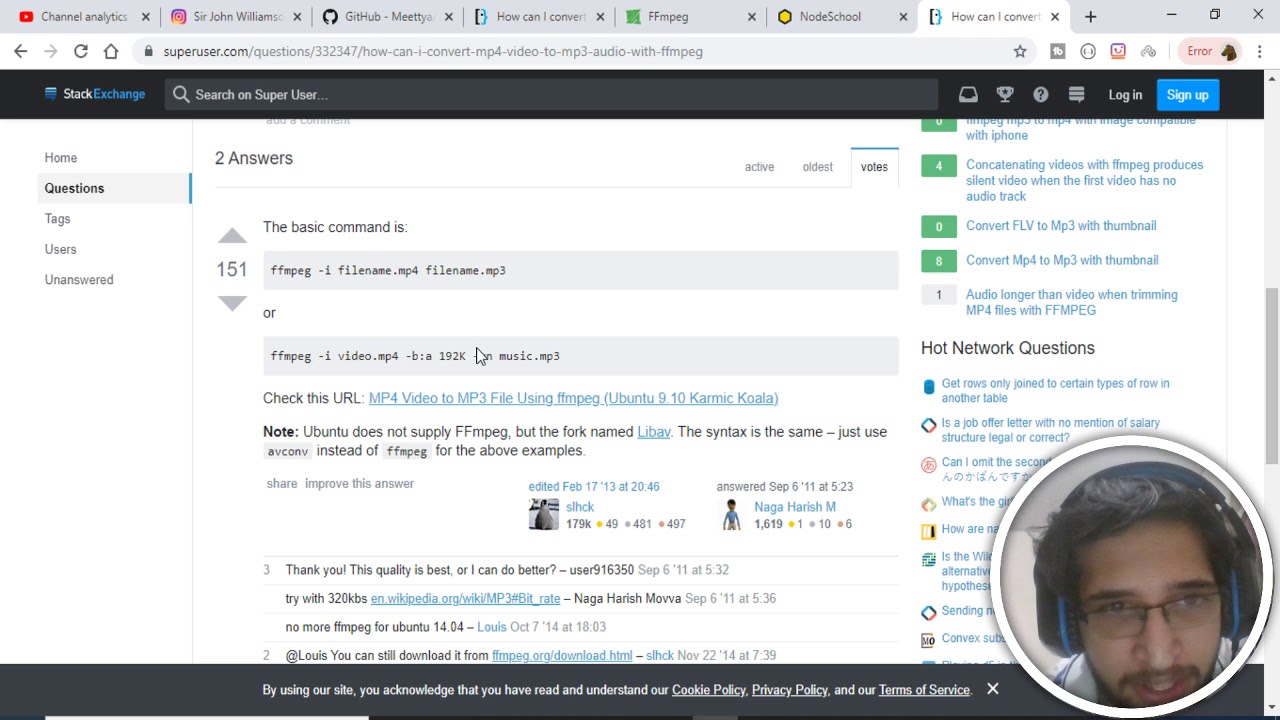Open the Libav link in the note

click(x=654, y=432)
